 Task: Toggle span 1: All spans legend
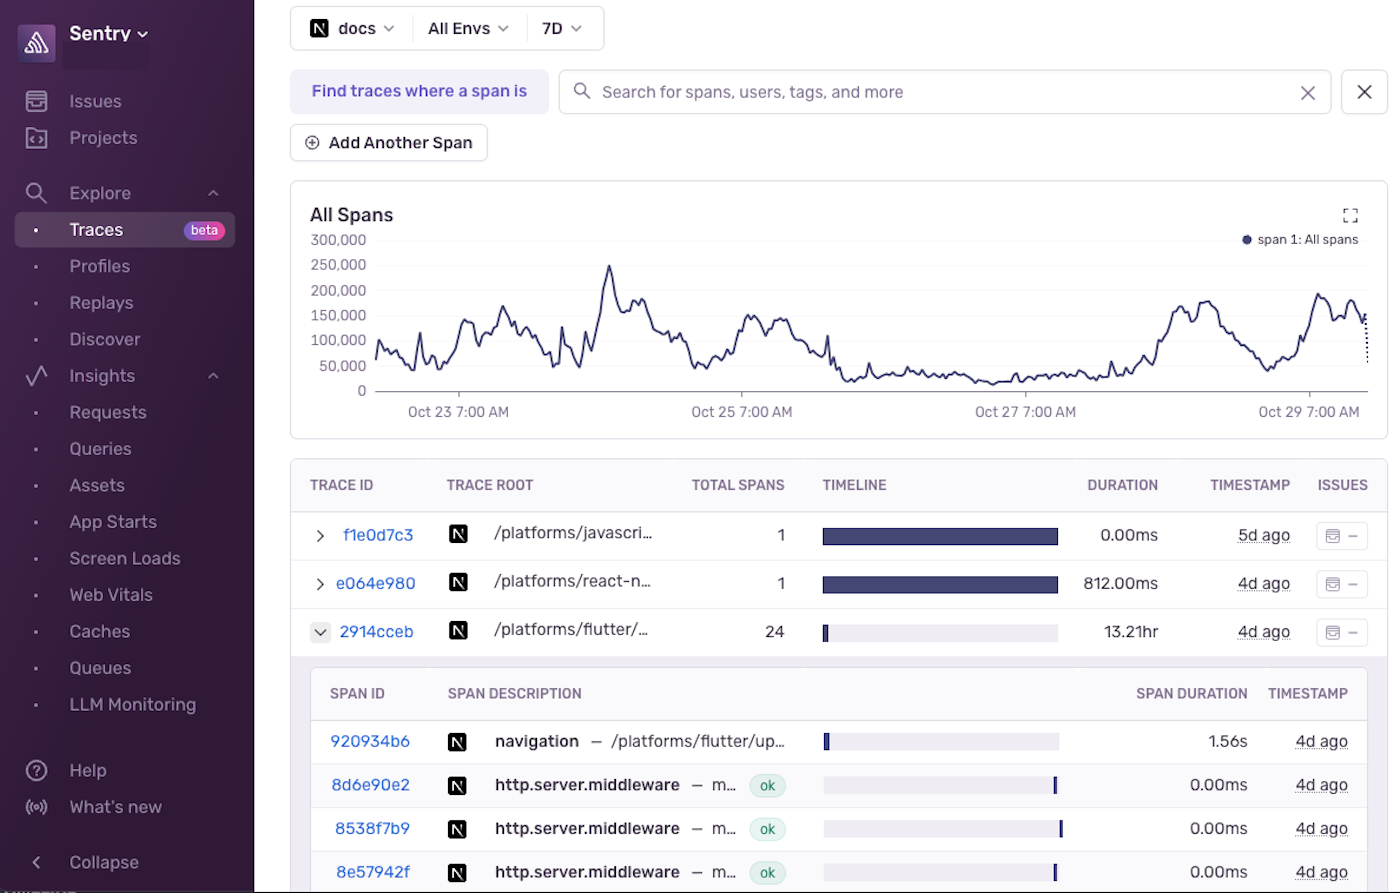point(1300,240)
